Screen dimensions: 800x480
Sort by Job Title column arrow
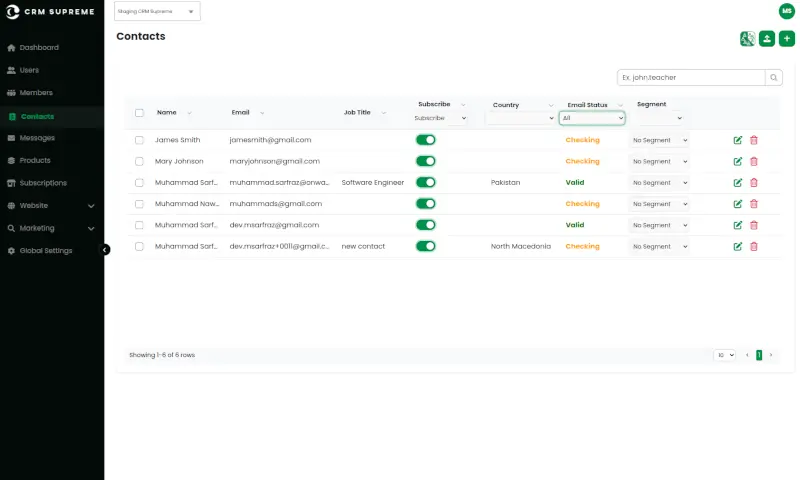(x=384, y=113)
